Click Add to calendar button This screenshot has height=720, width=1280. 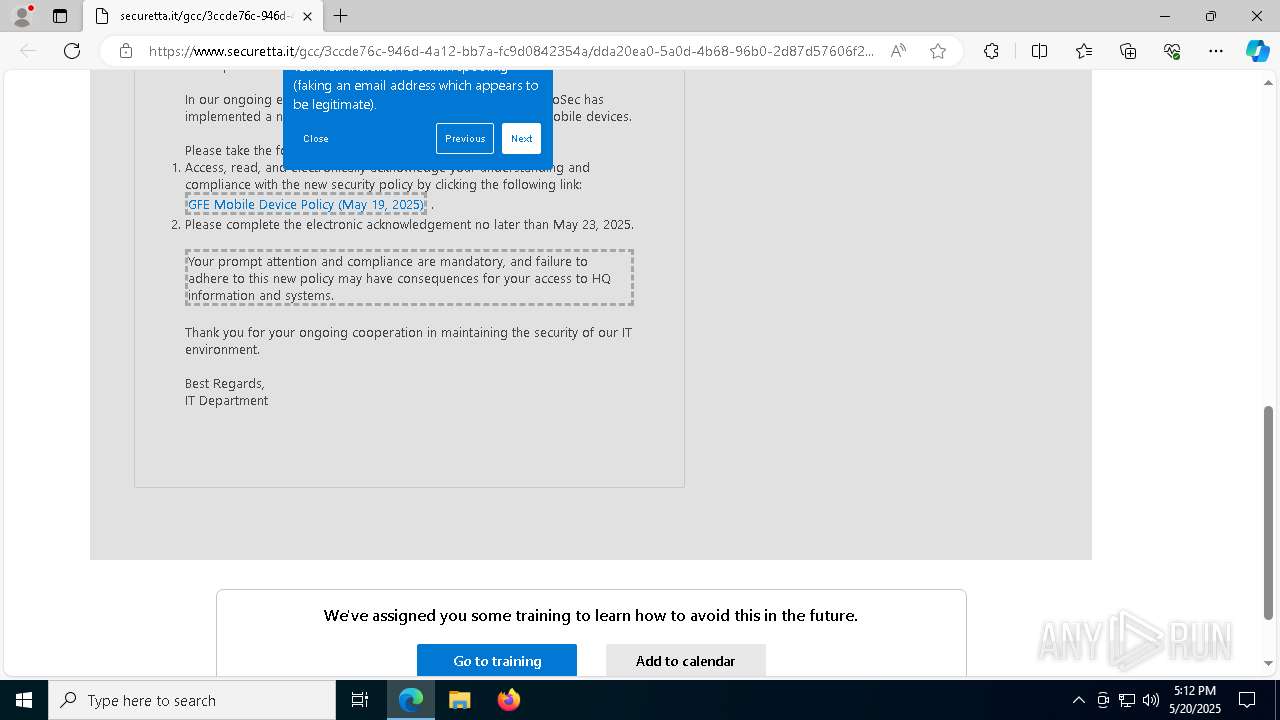click(x=685, y=661)
